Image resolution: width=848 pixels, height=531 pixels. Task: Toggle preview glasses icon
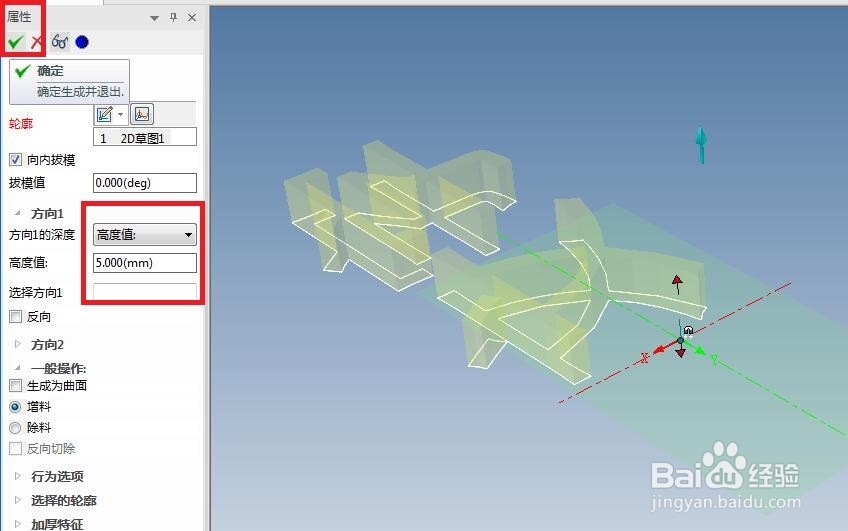pos(59,42)
